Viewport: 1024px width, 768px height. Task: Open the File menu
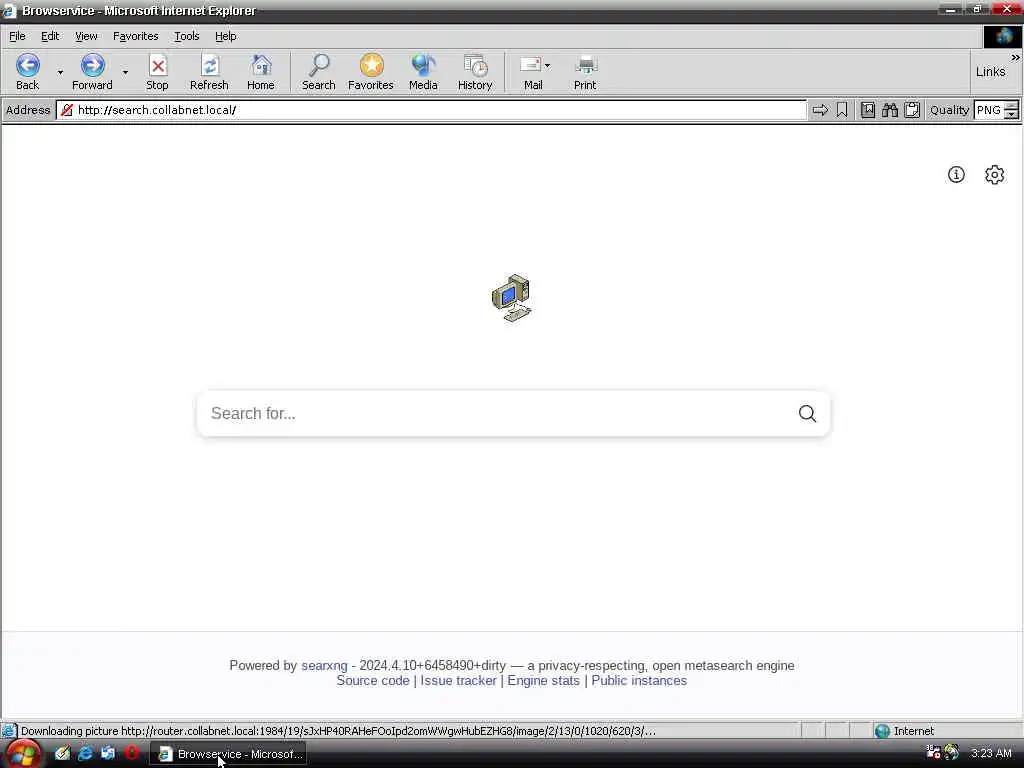pyautogui.click(x=17, y=36)
